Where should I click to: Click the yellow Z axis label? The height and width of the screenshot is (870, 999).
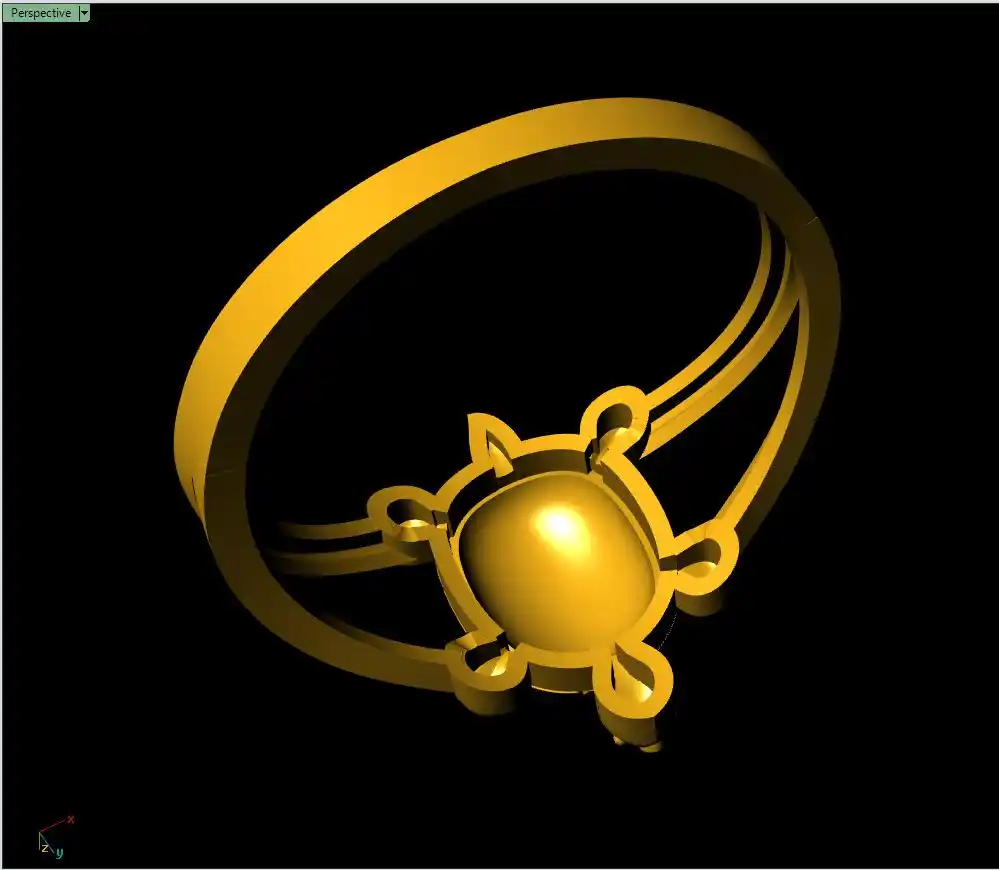click(x=45, y=847)
